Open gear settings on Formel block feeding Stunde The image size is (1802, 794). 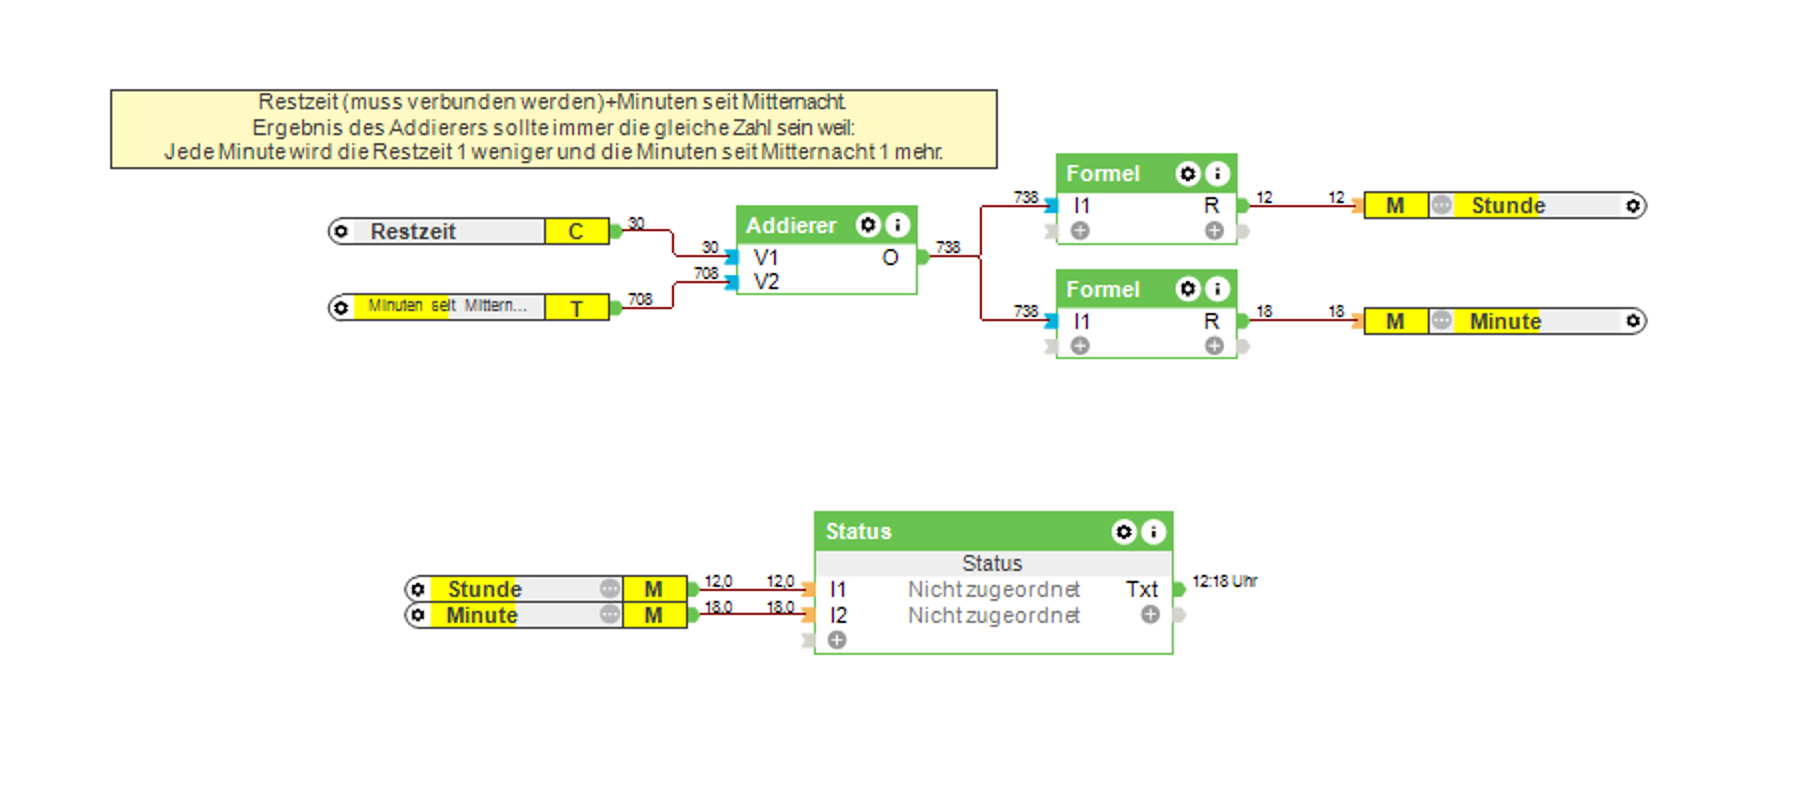click(1187, 173)
